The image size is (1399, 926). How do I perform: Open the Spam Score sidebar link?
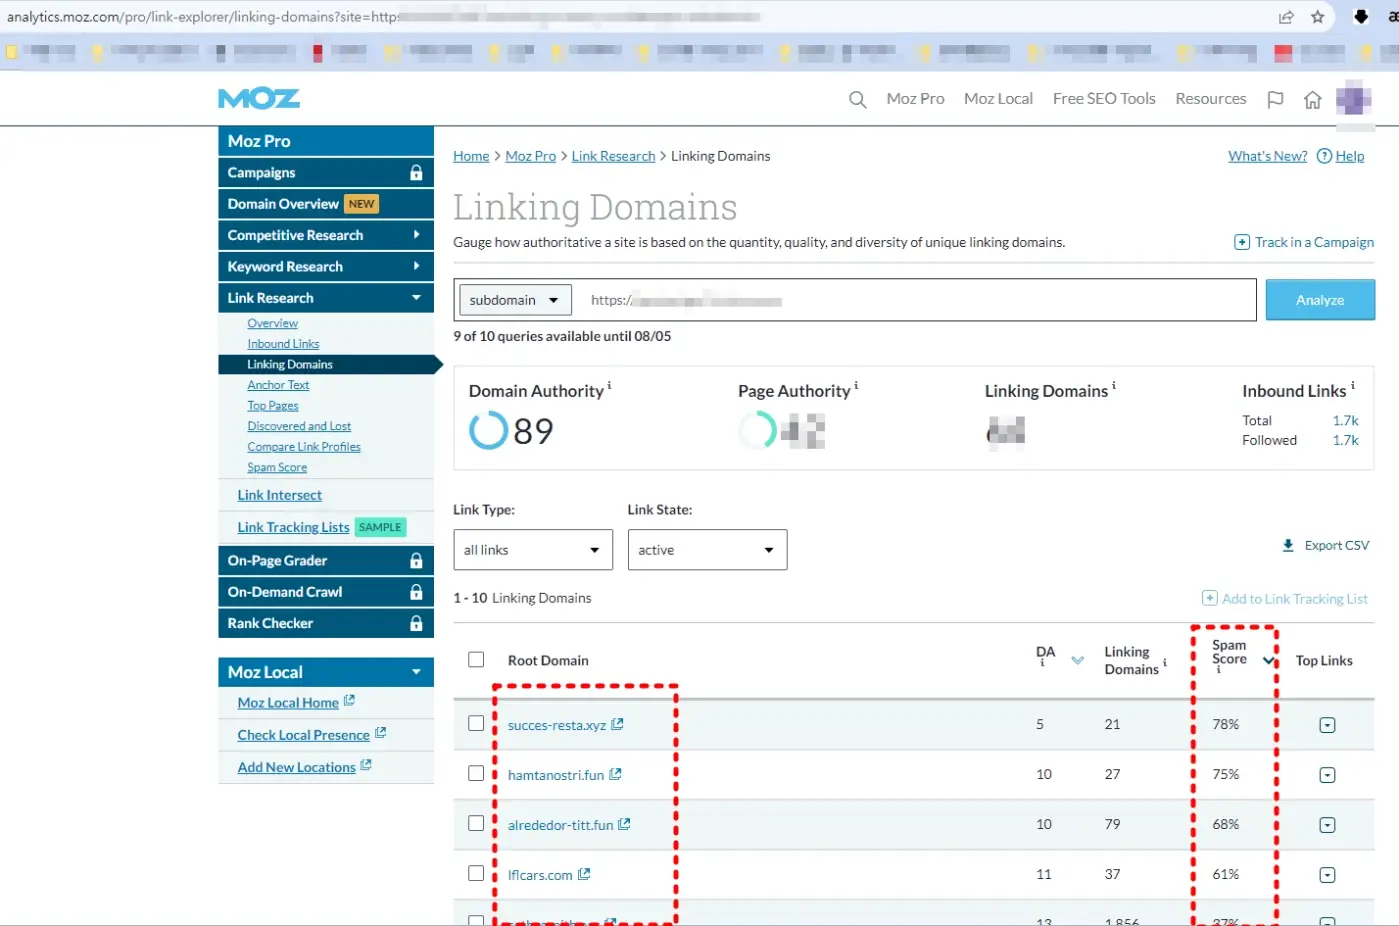click(277, 468)
